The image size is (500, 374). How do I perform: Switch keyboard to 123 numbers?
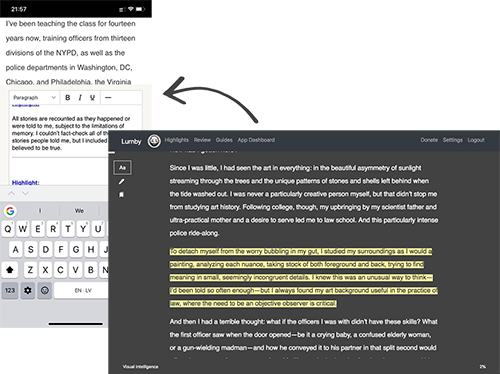coord(10,290)
